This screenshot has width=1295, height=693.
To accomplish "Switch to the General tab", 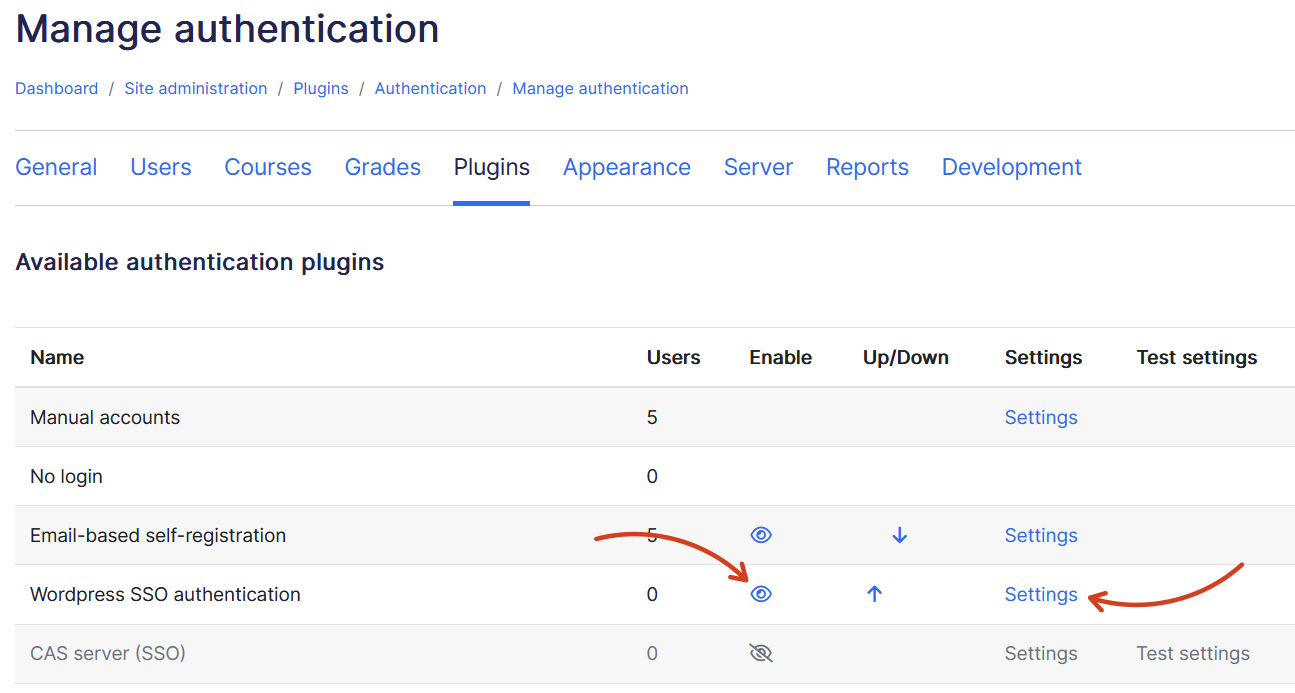I will coord(56,167).
